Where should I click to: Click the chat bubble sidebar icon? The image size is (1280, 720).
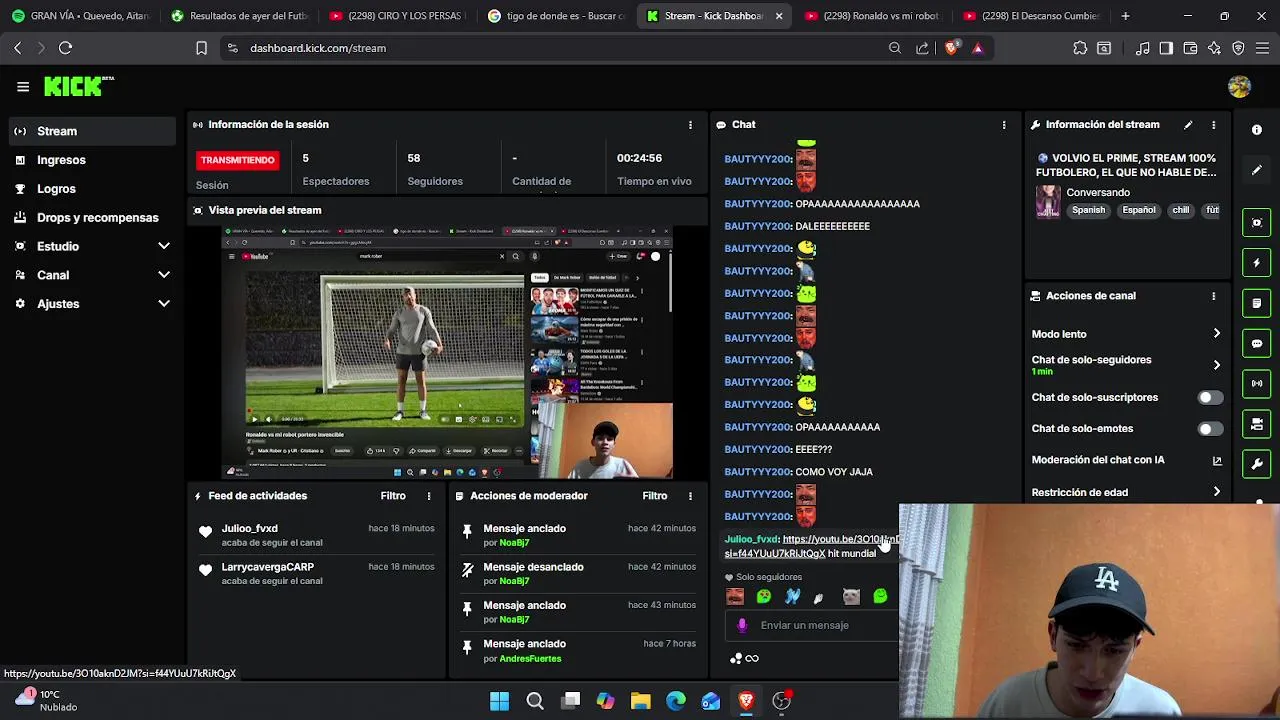click(x=1257, y=343)
